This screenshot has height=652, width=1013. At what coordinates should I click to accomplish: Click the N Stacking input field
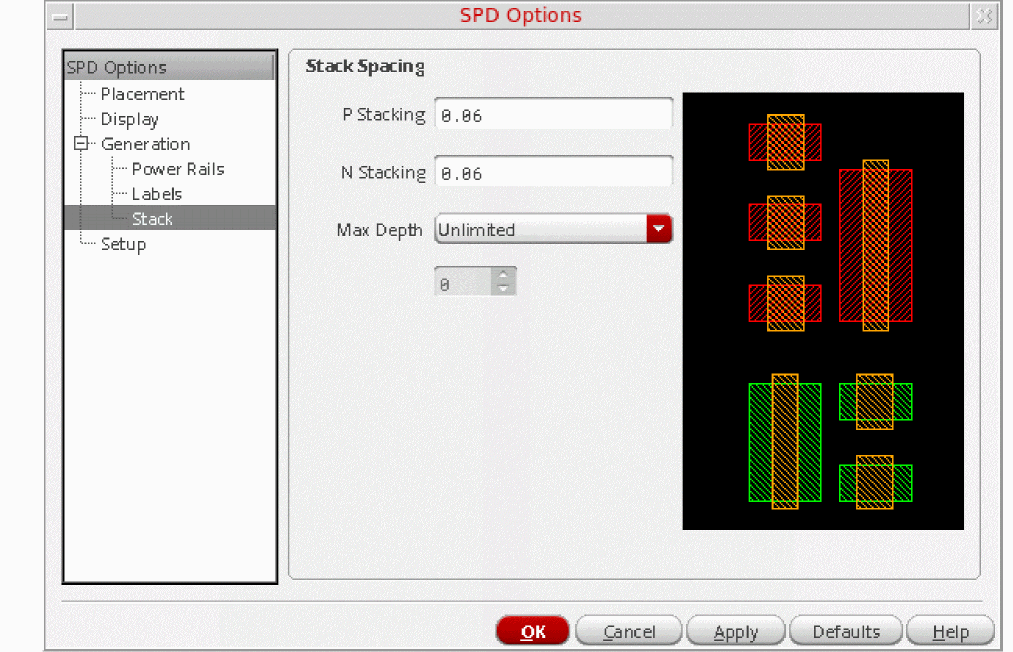[x=554, y=172]
